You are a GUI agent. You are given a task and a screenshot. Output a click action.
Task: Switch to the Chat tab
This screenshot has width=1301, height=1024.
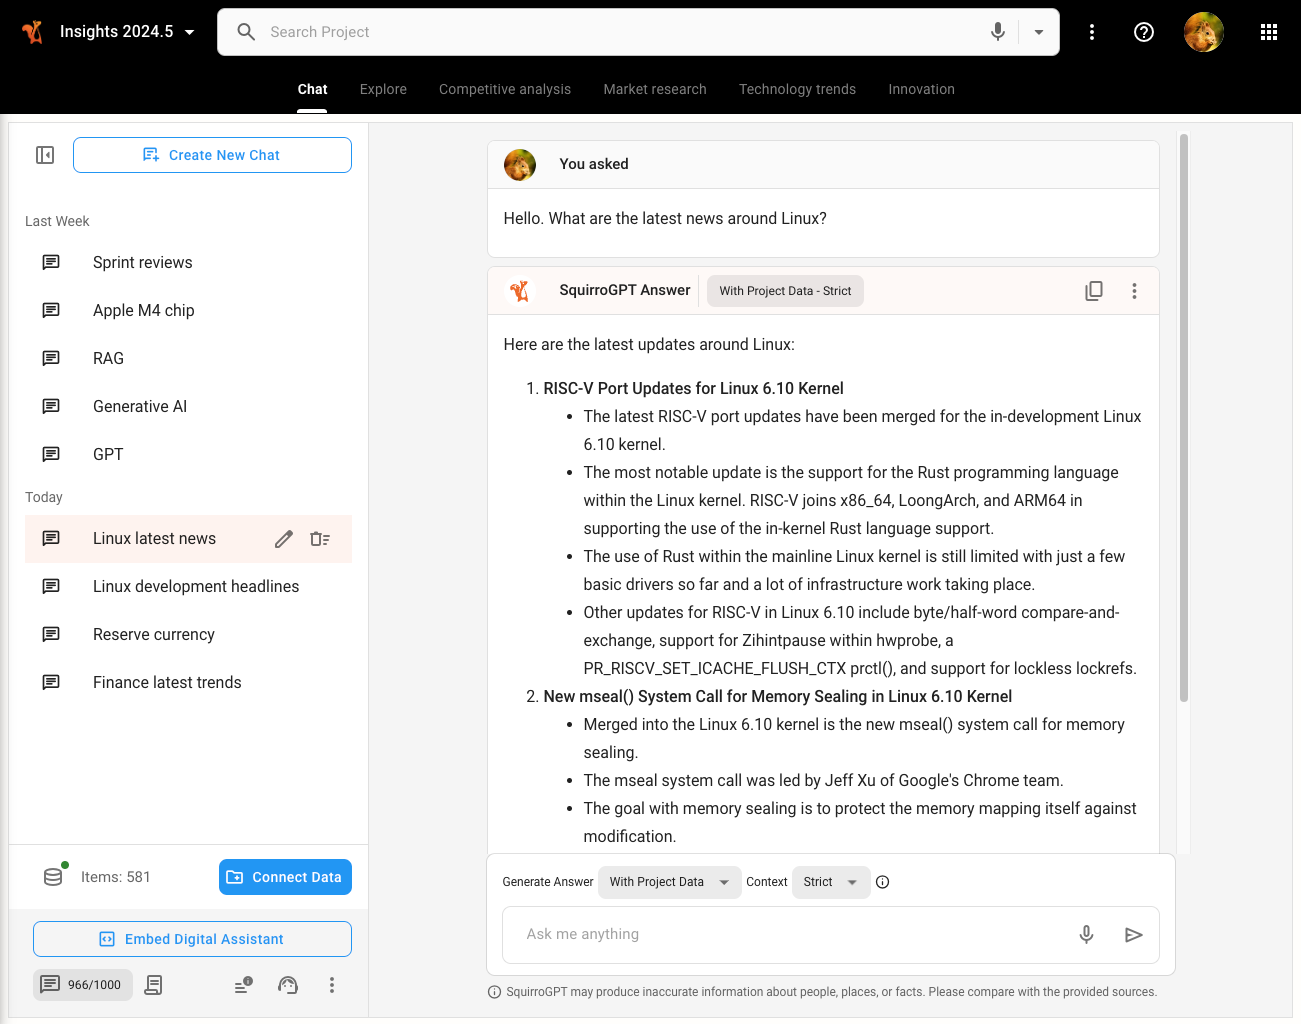tap(312, 89)
